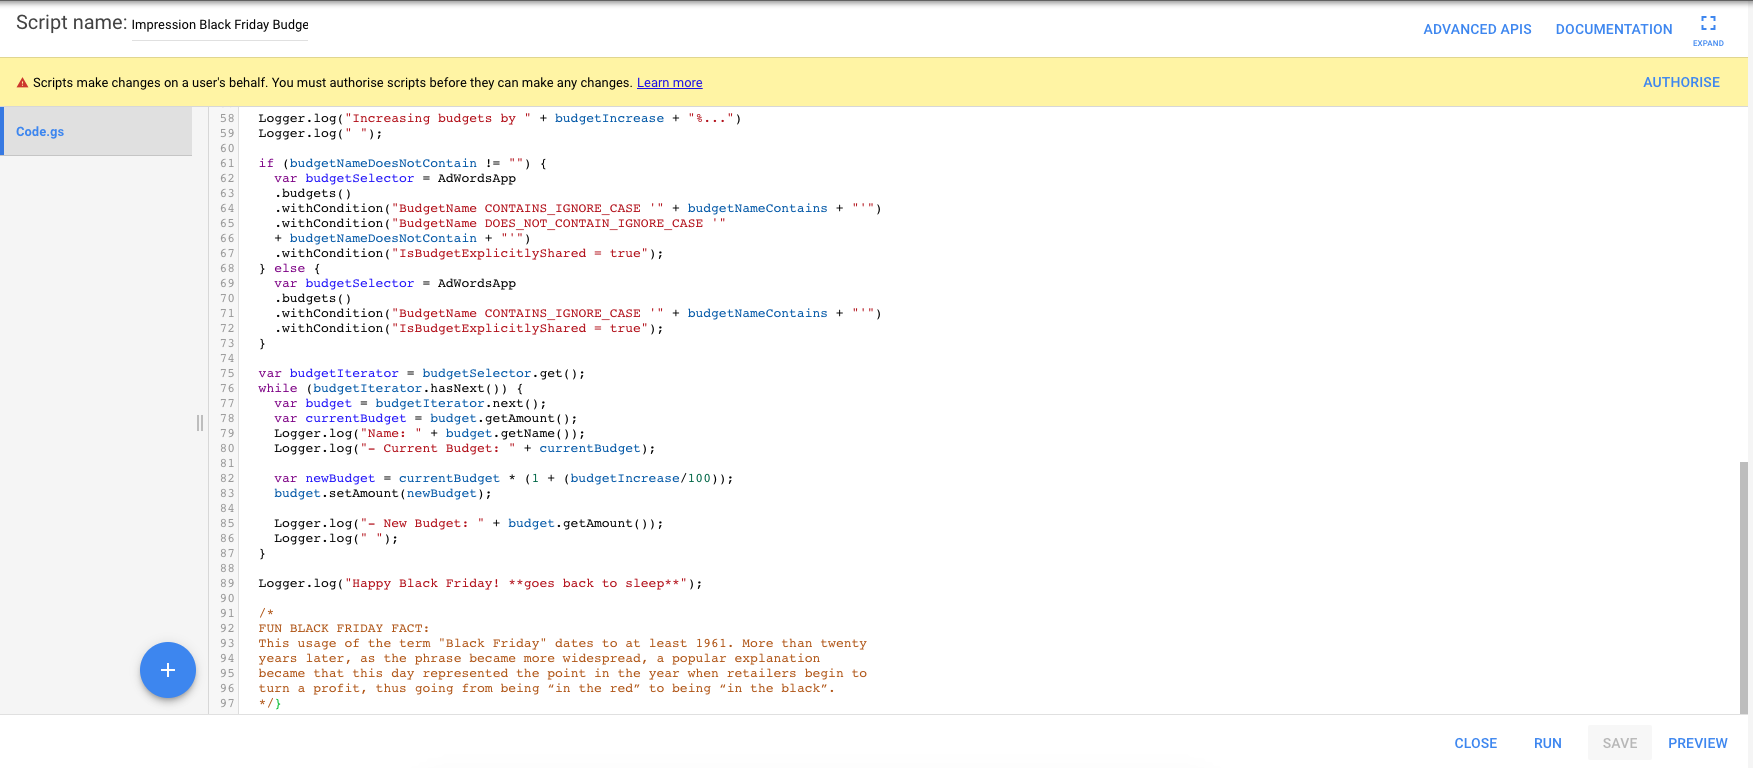Preview the script
Viewport: 1753px width, 768px height.
tap(1697, 743)
